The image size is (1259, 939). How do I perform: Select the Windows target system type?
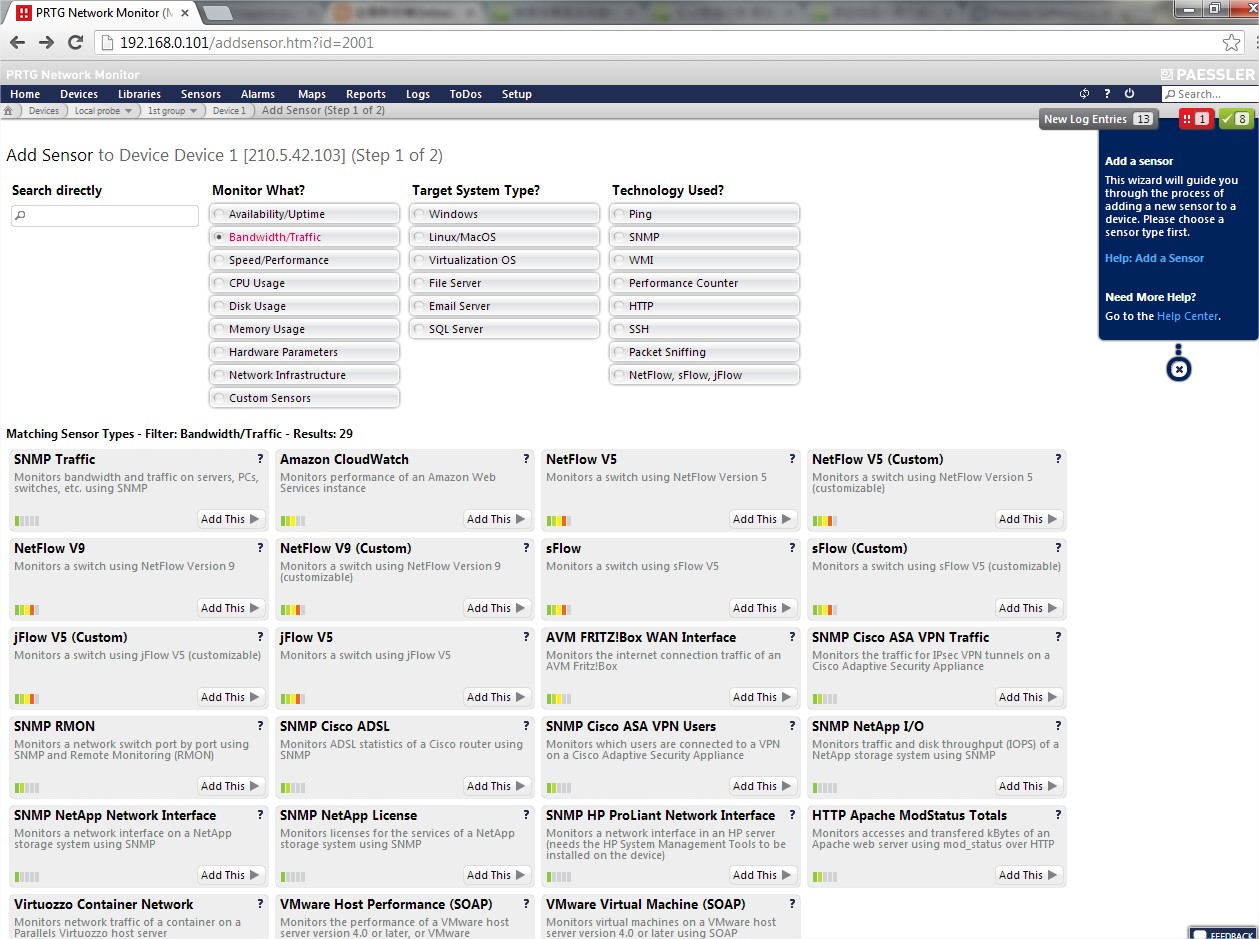click(x=420, y=214)
